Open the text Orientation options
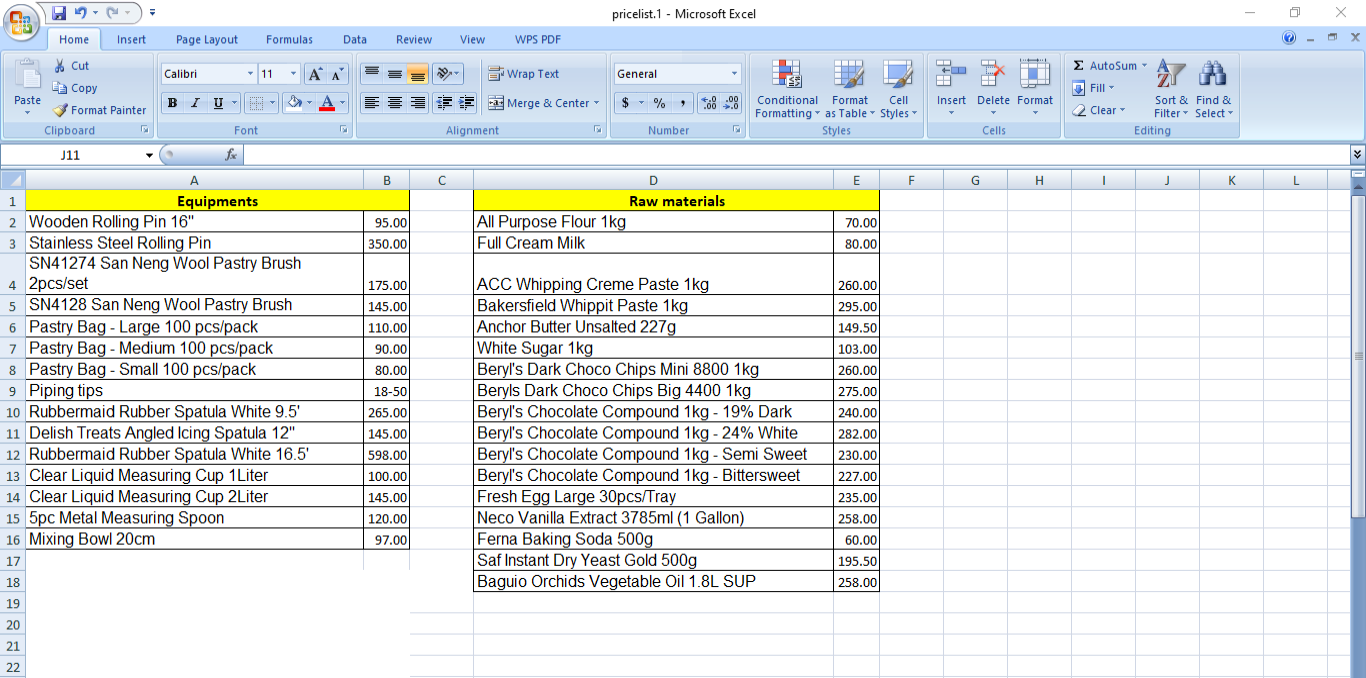Viewport: 1366px width, 678px height. tap(448, 74)
